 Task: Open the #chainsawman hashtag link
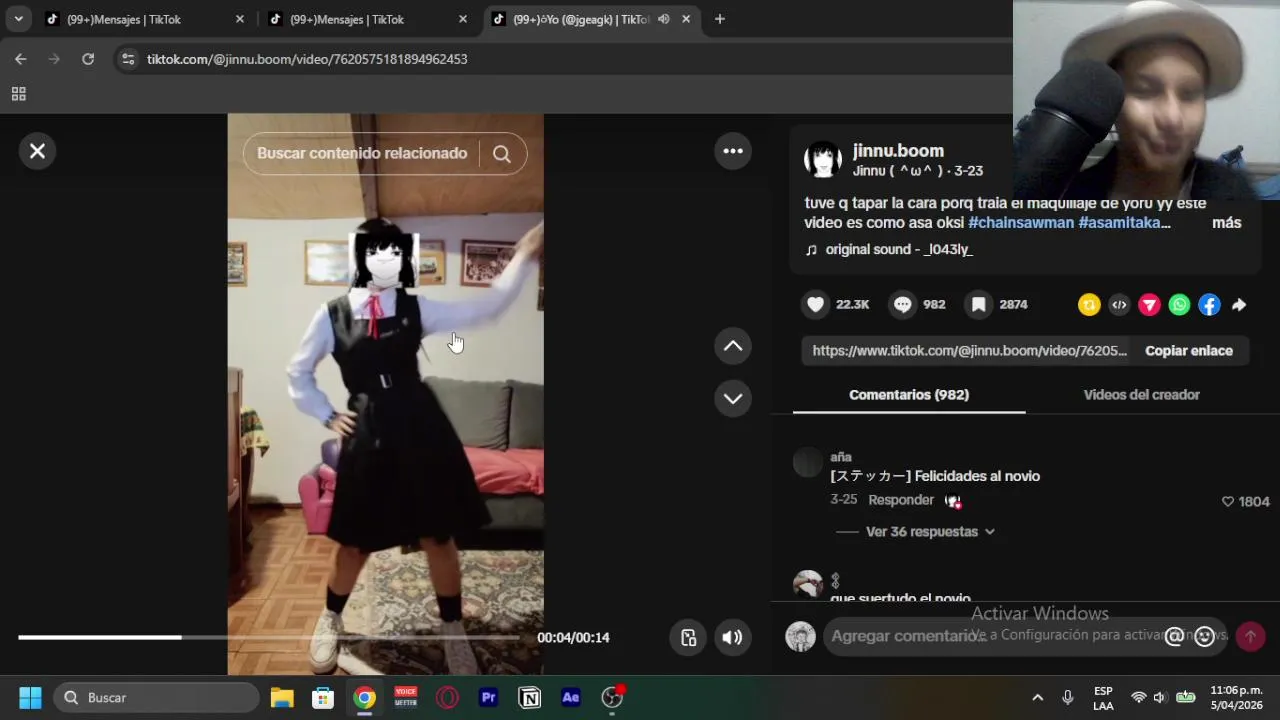coord(1021,223)
